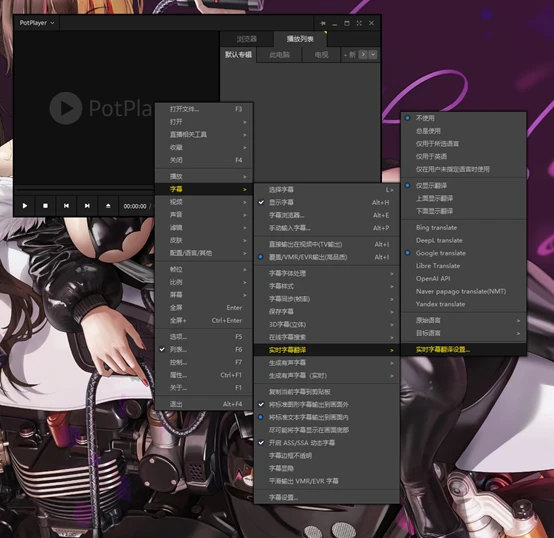The height and width of the screenshot is (538, 554).
Task: Expand the 保存字幕 submenu
Action: (327, 312)
